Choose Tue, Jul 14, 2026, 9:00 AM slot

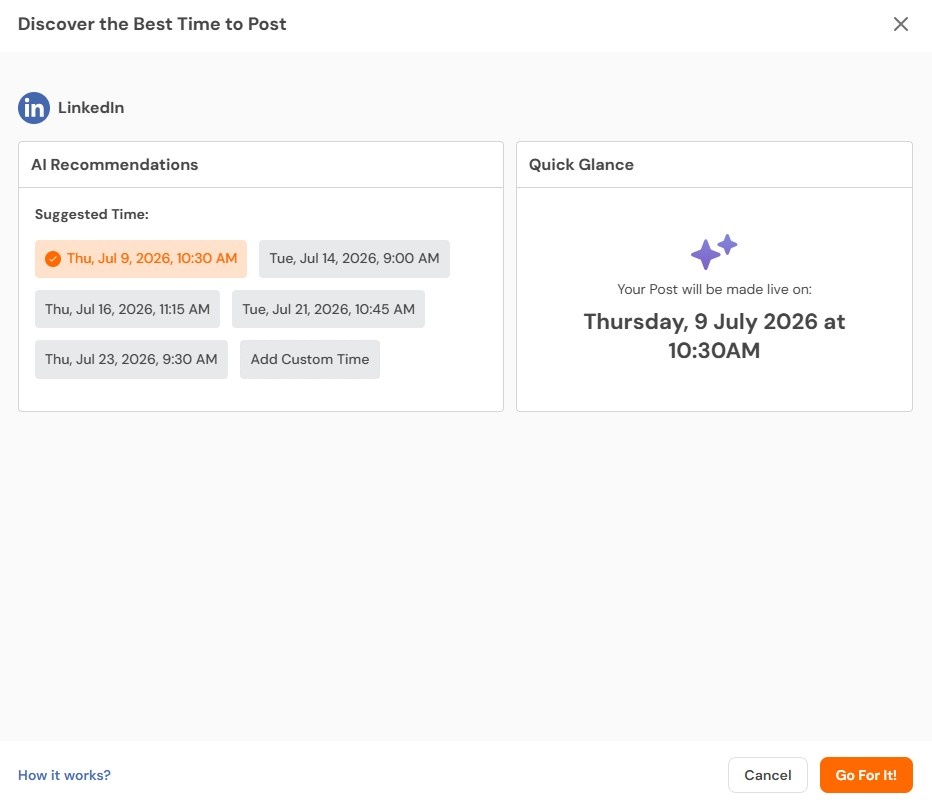coord(354,259)
